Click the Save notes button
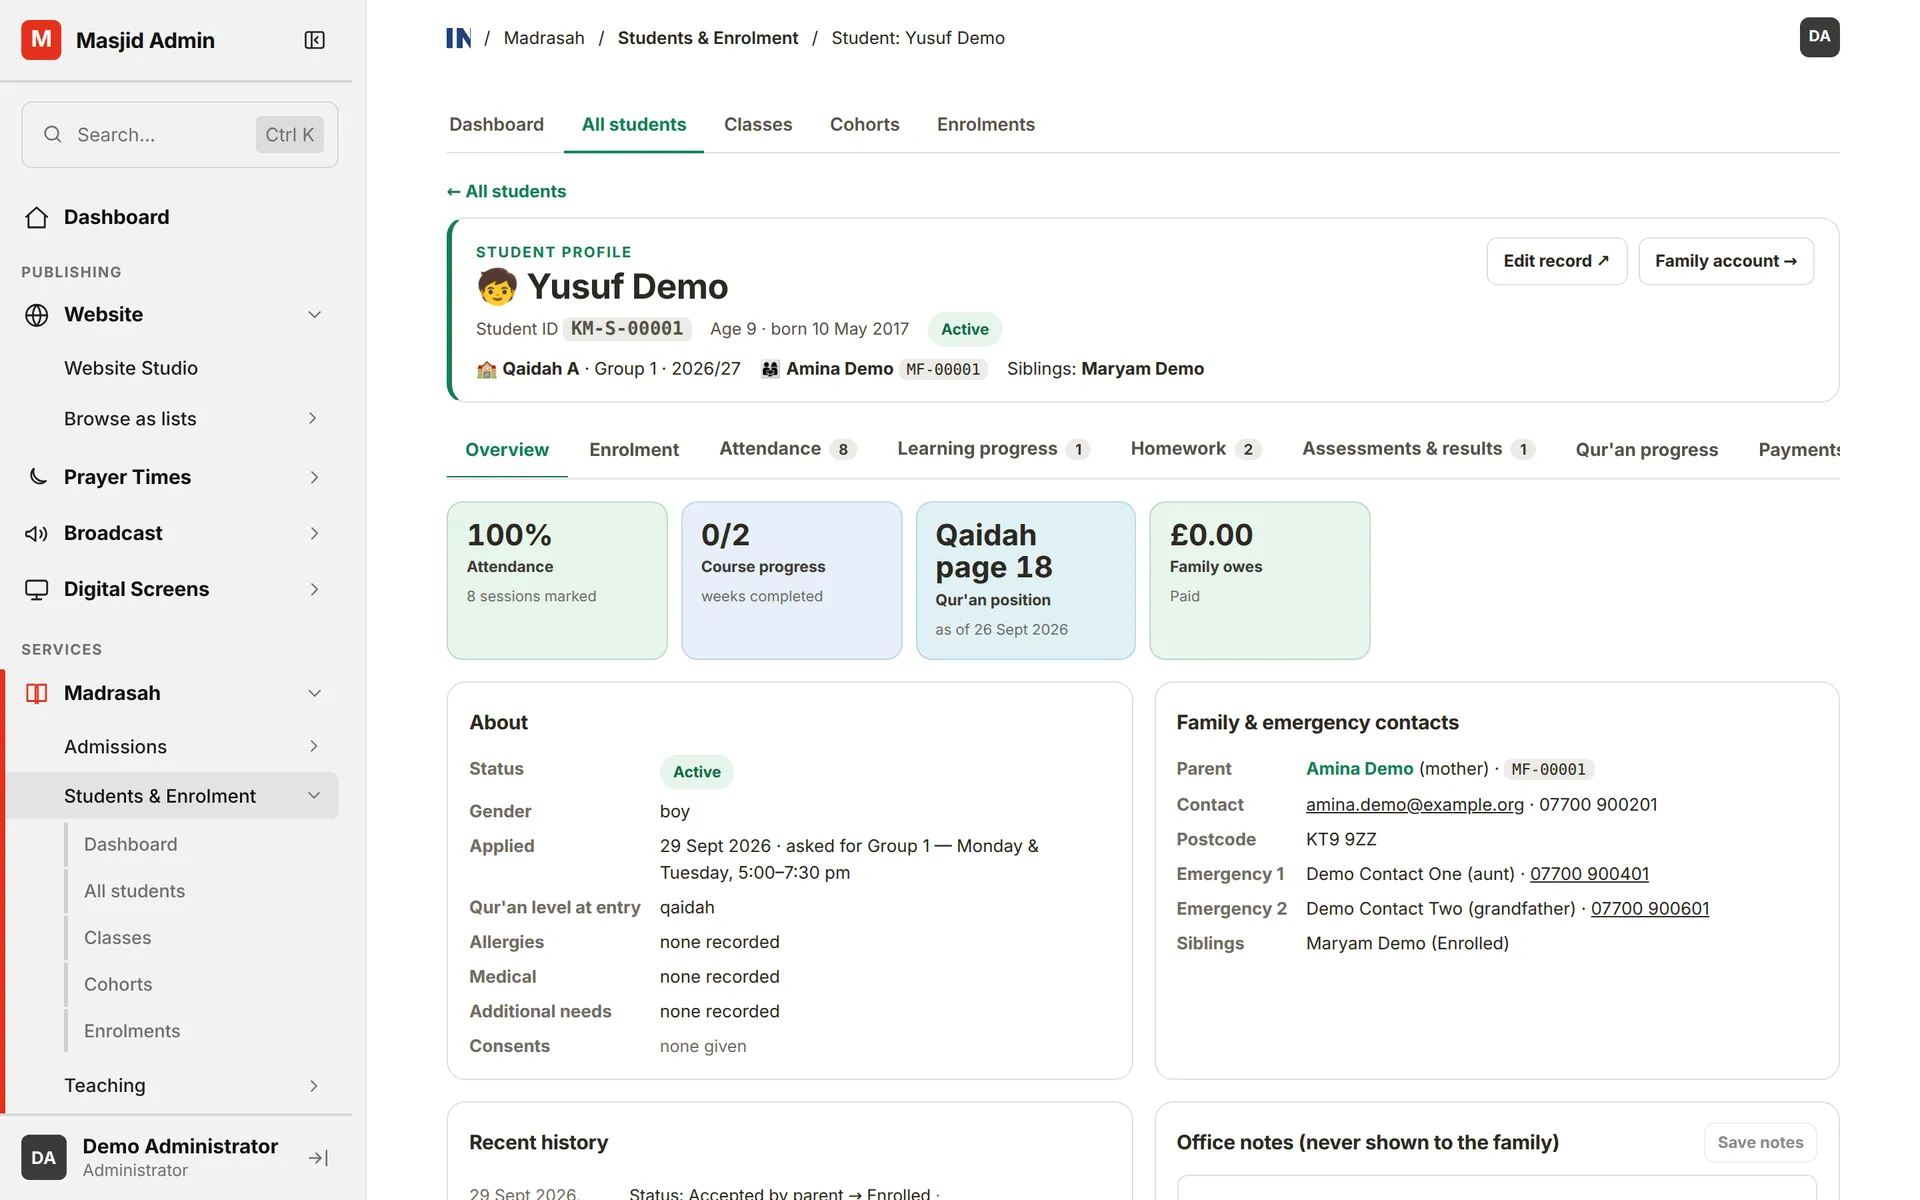Screen dimensions: 1920x1200 [1760, 1142]
